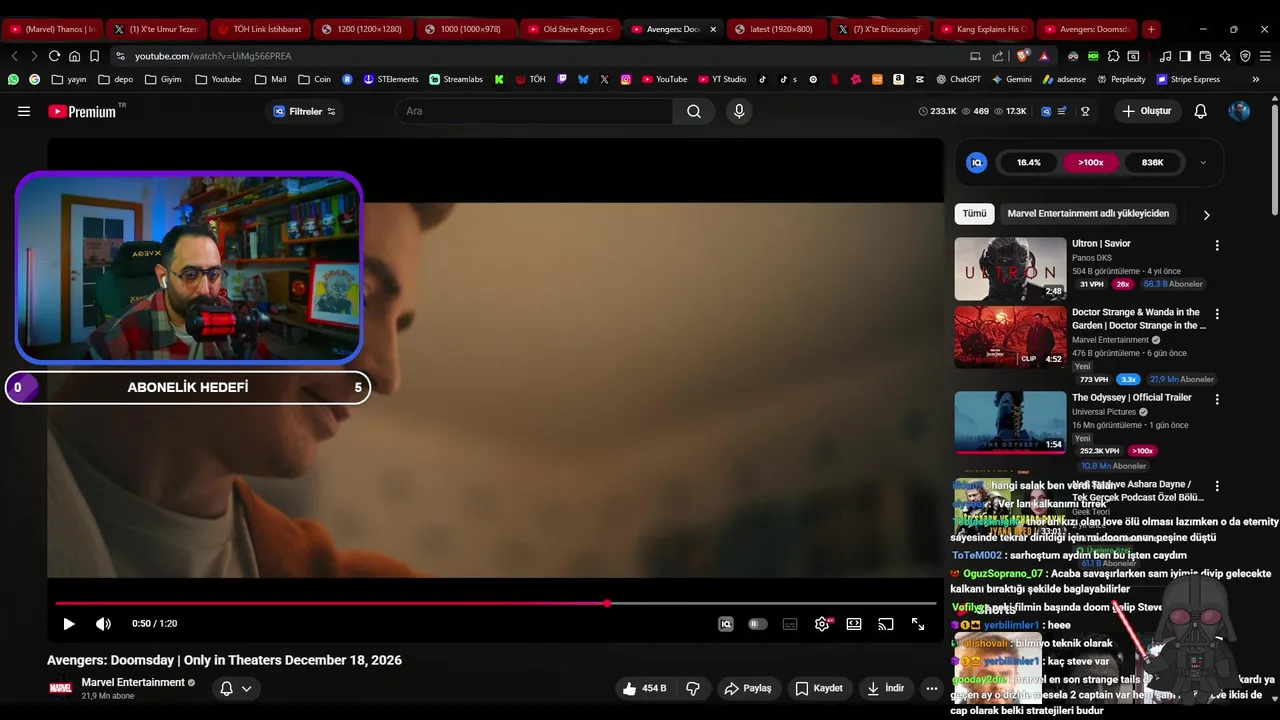Open the Filtreler filter button

305,111
